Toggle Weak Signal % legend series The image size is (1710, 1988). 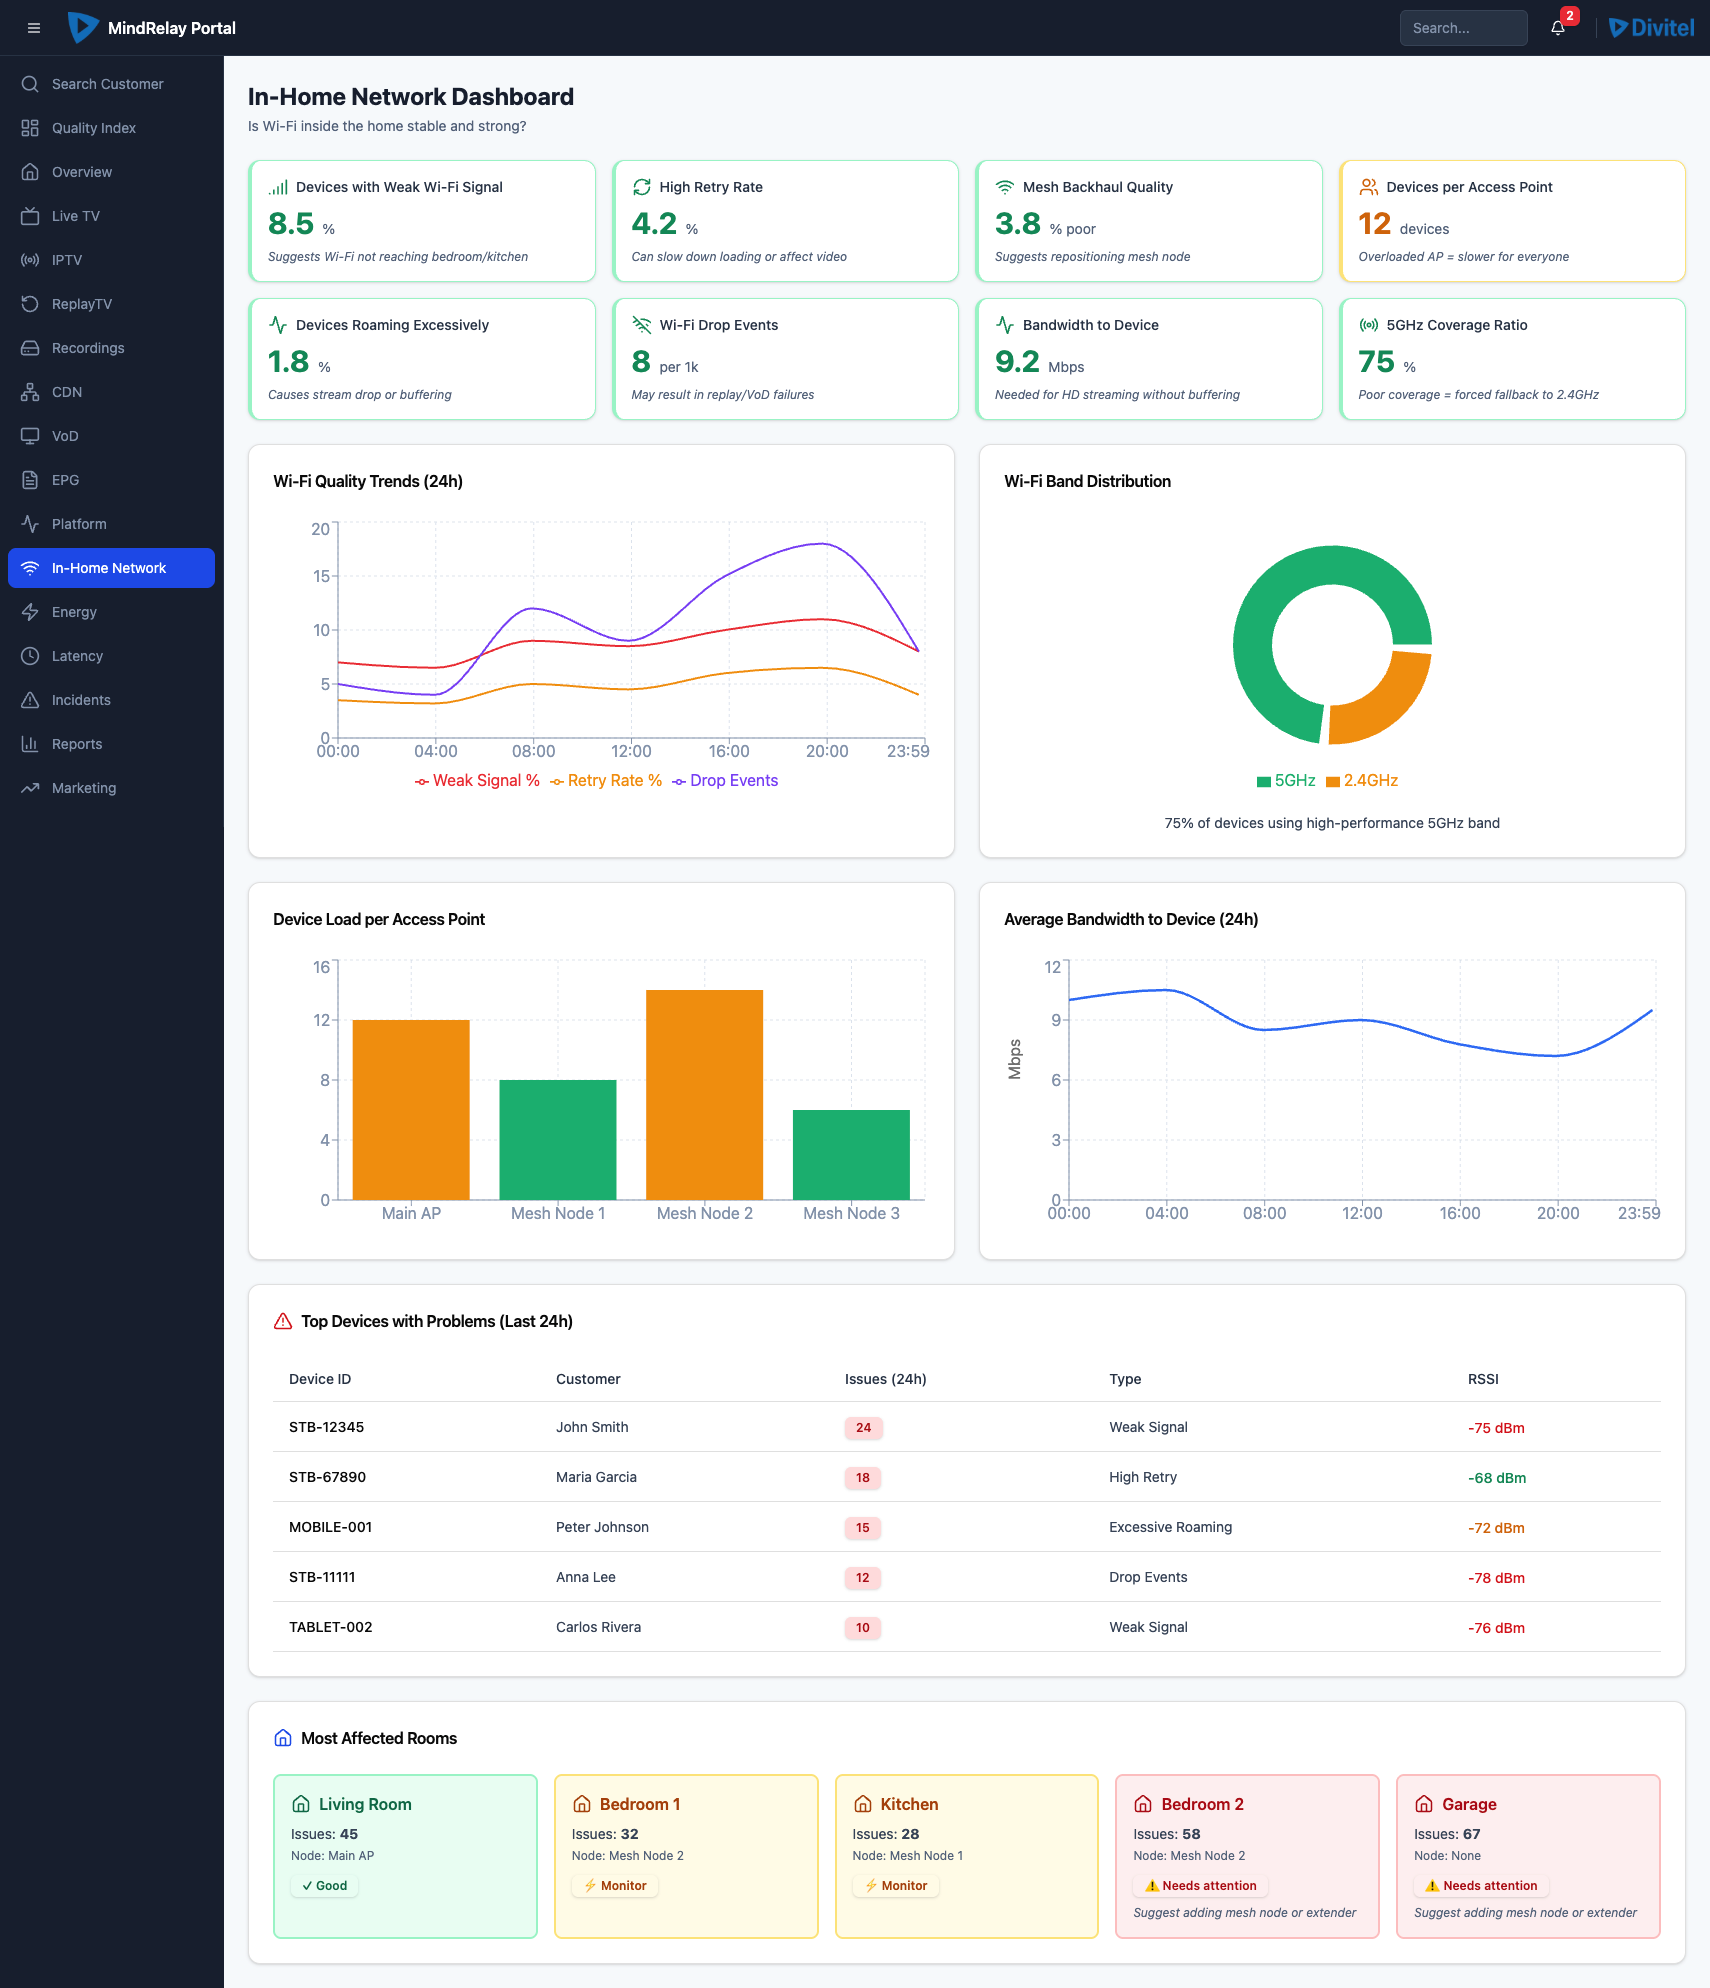point(477,781)
